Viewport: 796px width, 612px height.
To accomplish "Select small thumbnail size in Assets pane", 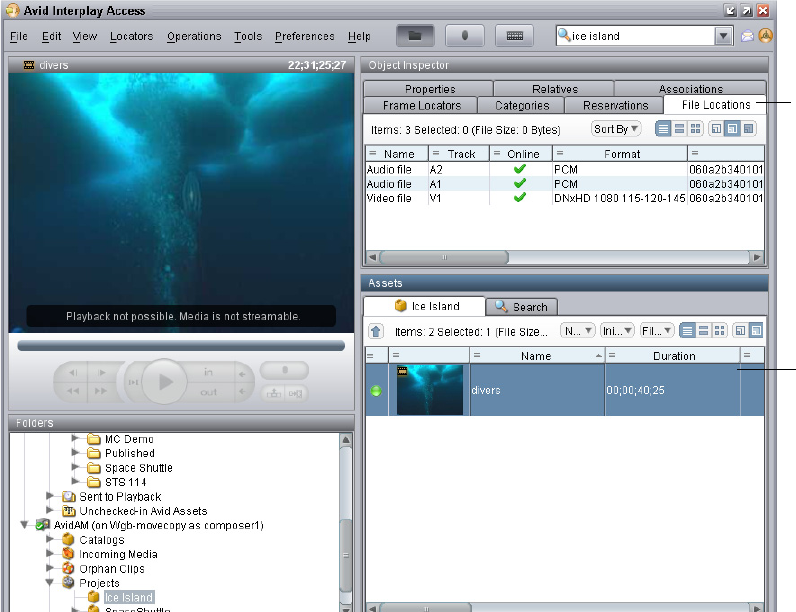I will (740, 331).
